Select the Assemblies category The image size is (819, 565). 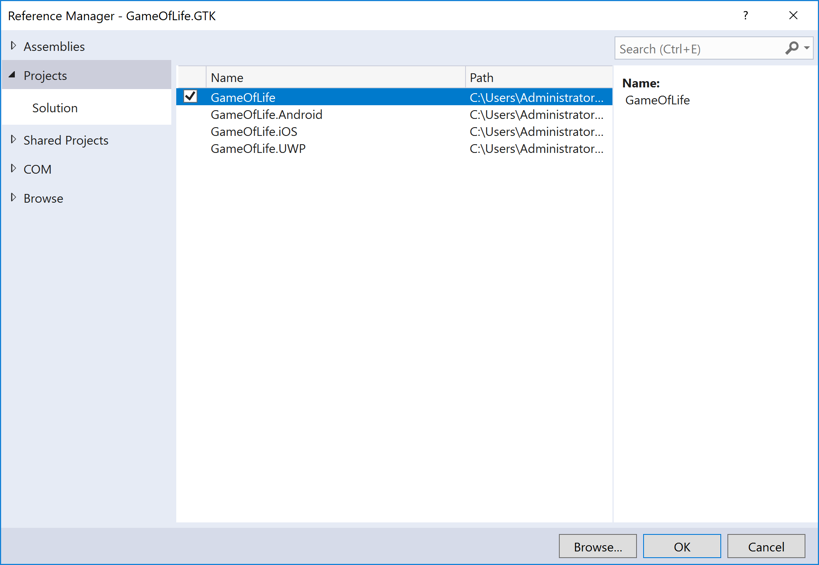pyautogui.click(x=54, y=46)
